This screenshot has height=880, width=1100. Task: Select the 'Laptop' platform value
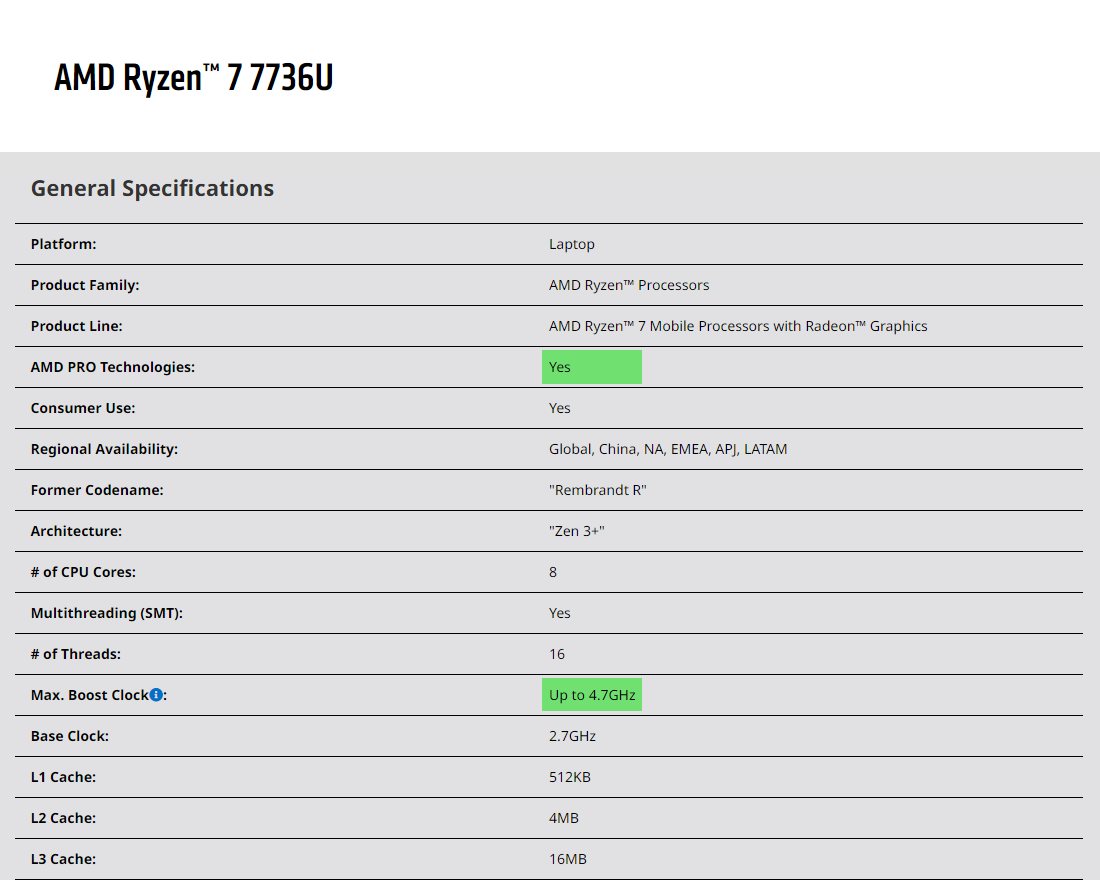[x=572, y=244]
